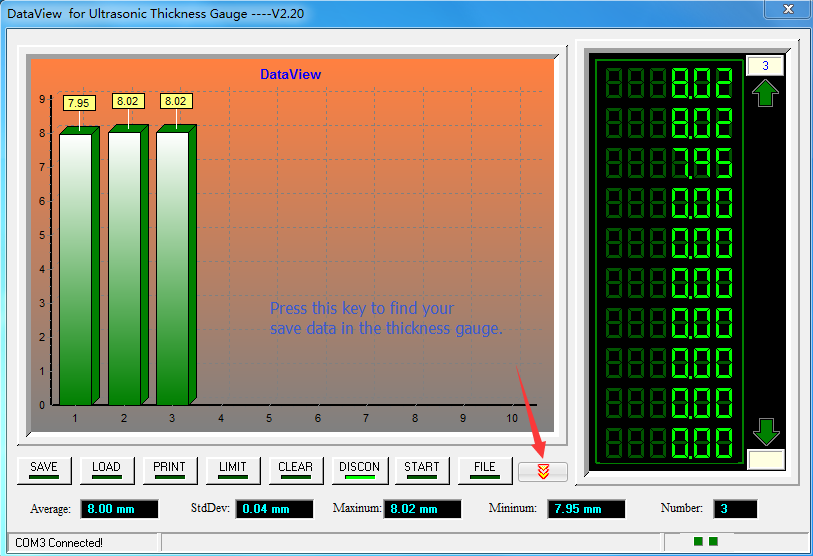Open the PRINT function
The width and height of the screenshot is (813, 556).
pyautogui.click(x=170, y=470)
